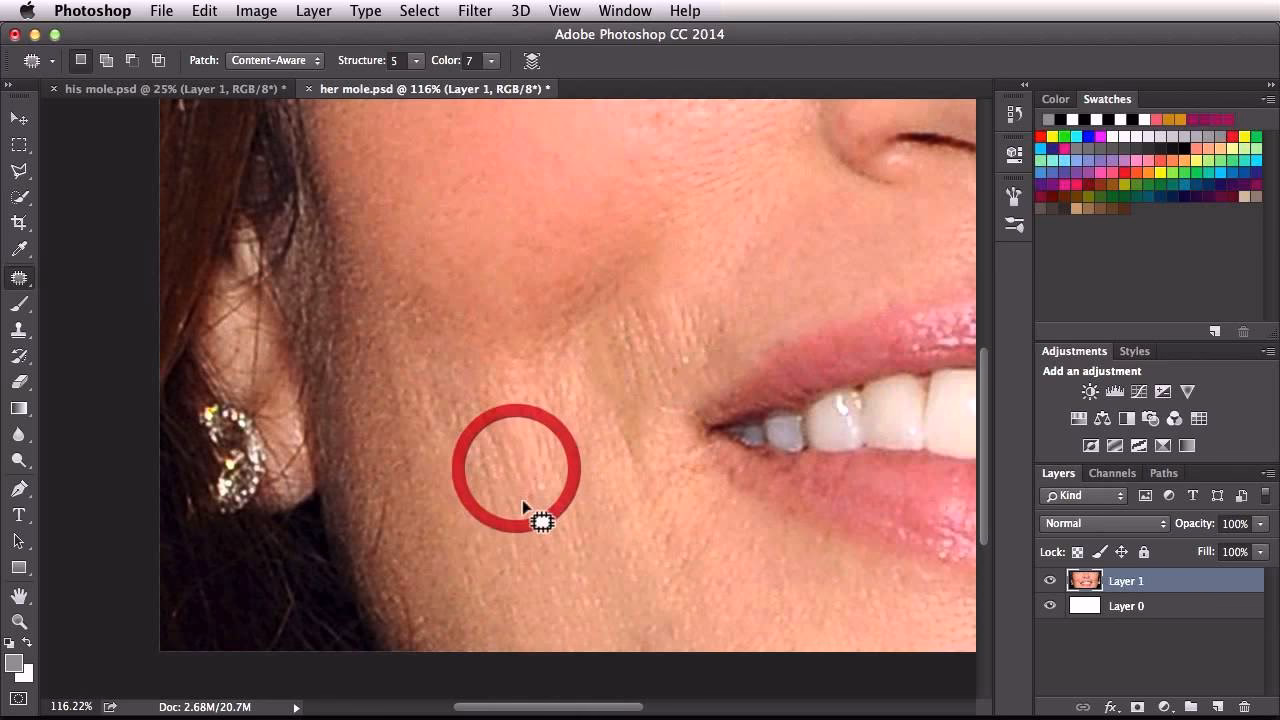Image resolution: width=1280 pixels, height=720 pixels.
Task: Enable lock transparent pixels on Layer 1
Action: click(x=1078, y=552)
